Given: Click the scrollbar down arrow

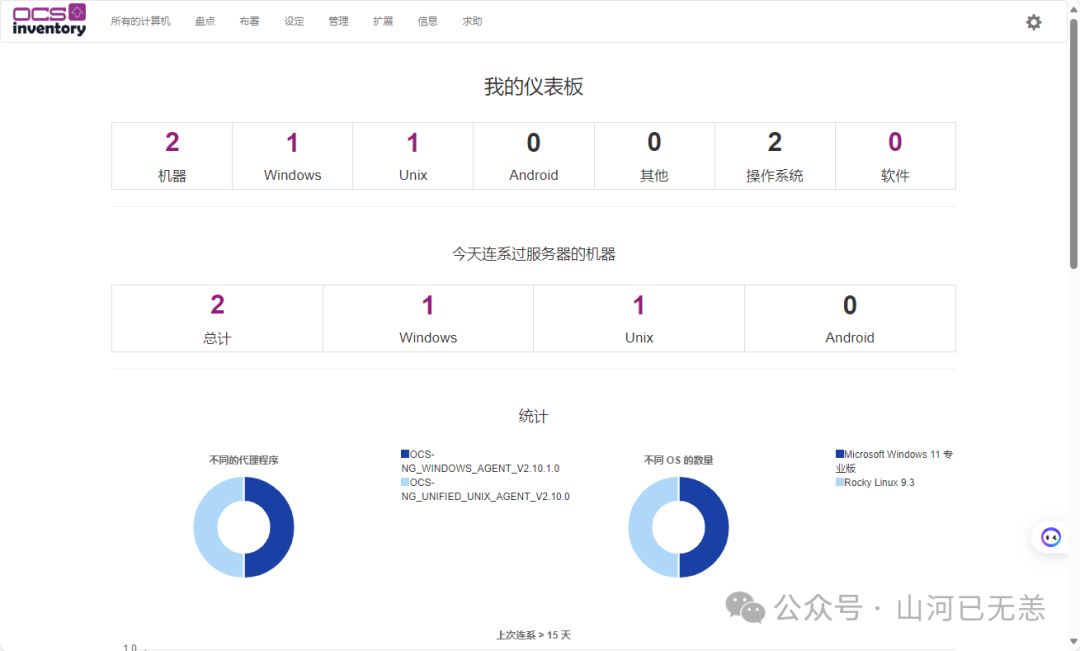Looking at the screenshot, I should (x=1073, y=643).
